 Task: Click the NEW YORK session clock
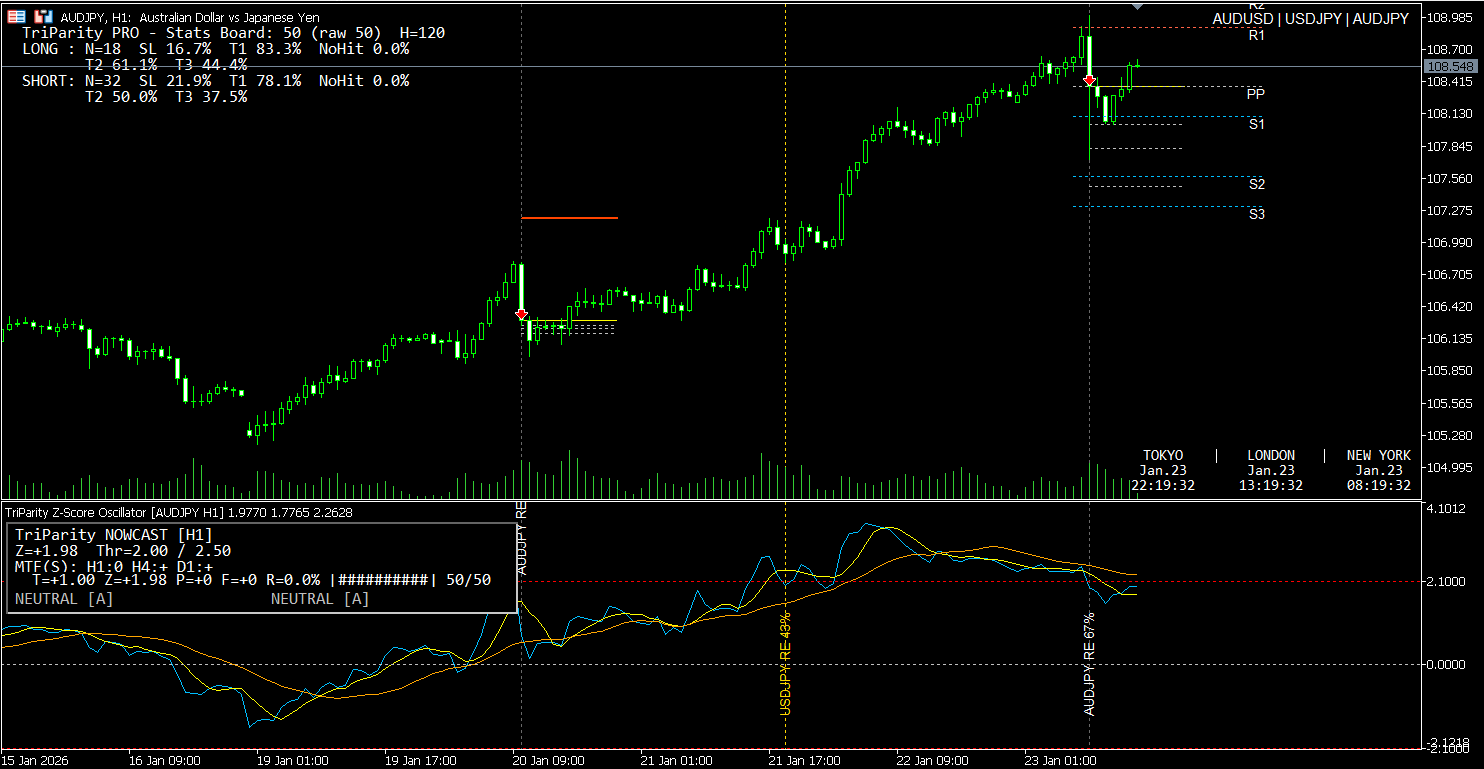(x=1378, y=470)
